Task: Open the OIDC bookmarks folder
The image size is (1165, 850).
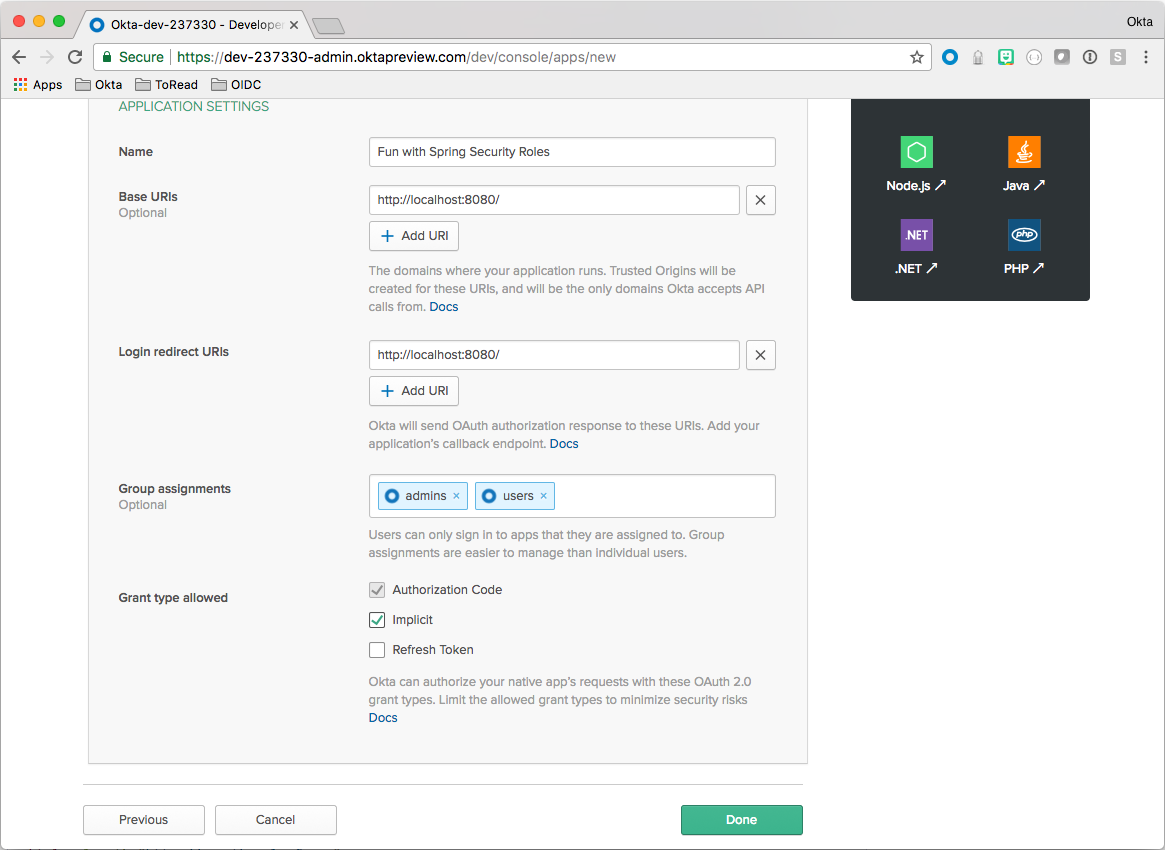Action: click(236, 85)
